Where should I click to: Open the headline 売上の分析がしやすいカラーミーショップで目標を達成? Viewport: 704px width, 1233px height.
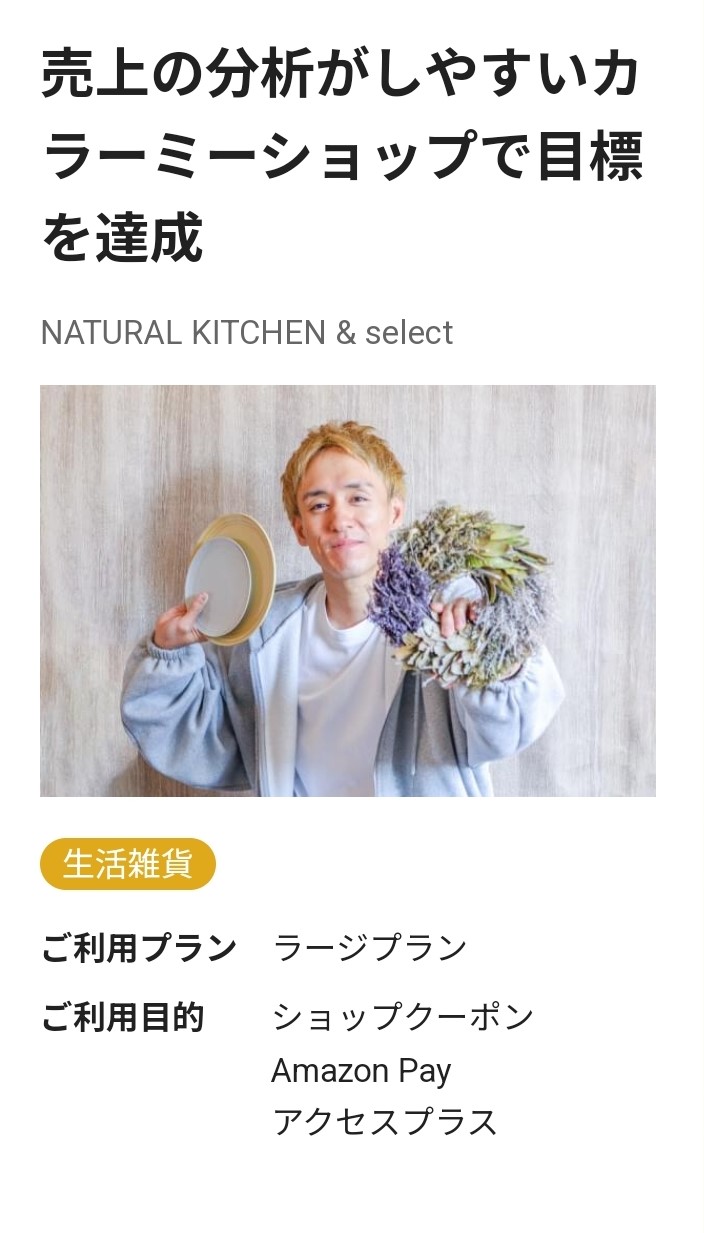(x=341, y=156)
